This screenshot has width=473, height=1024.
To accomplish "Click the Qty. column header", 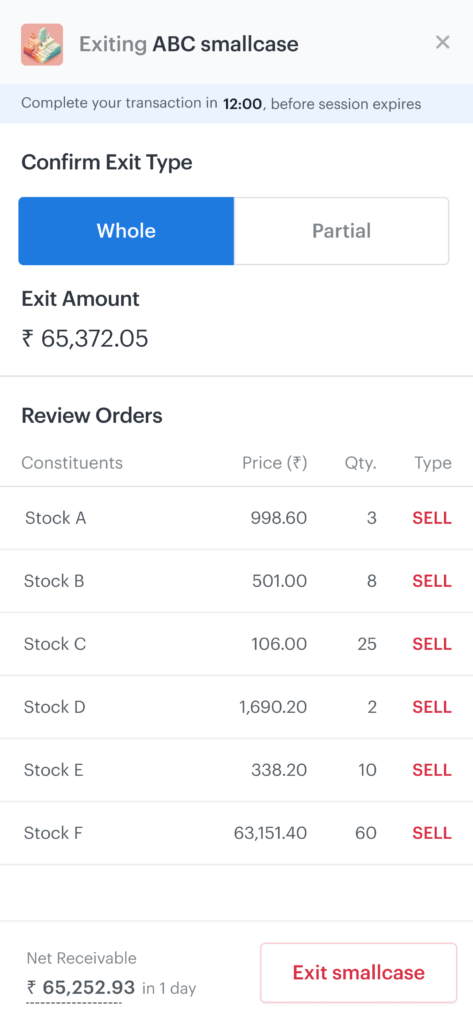I will 361,463.
